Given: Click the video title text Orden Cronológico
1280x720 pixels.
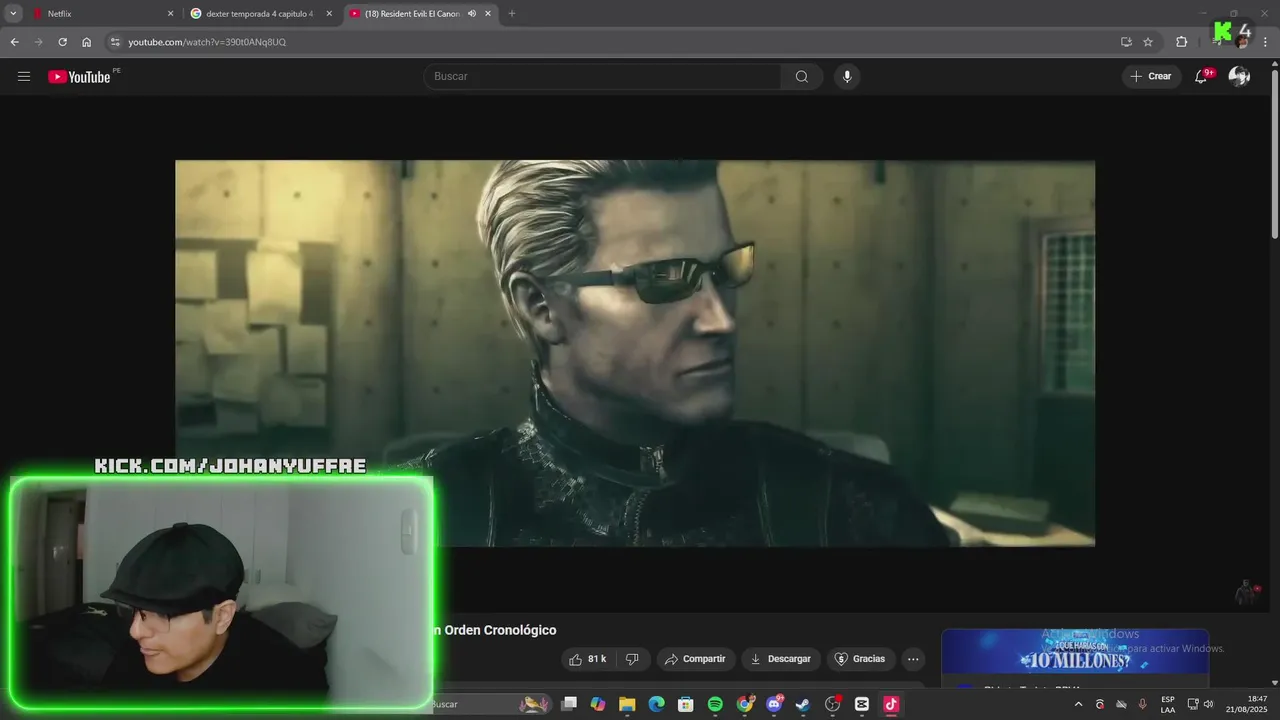Looking at the screenshot, I should [501, 630].
